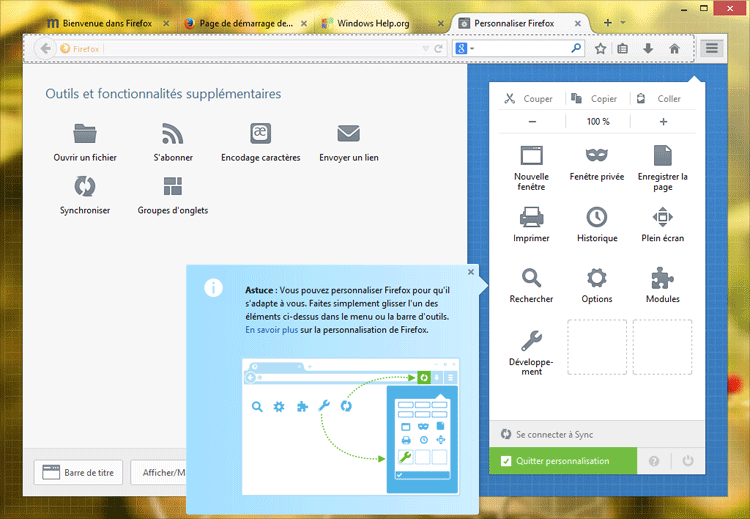Open the Options gear icon

click(596, 278)
